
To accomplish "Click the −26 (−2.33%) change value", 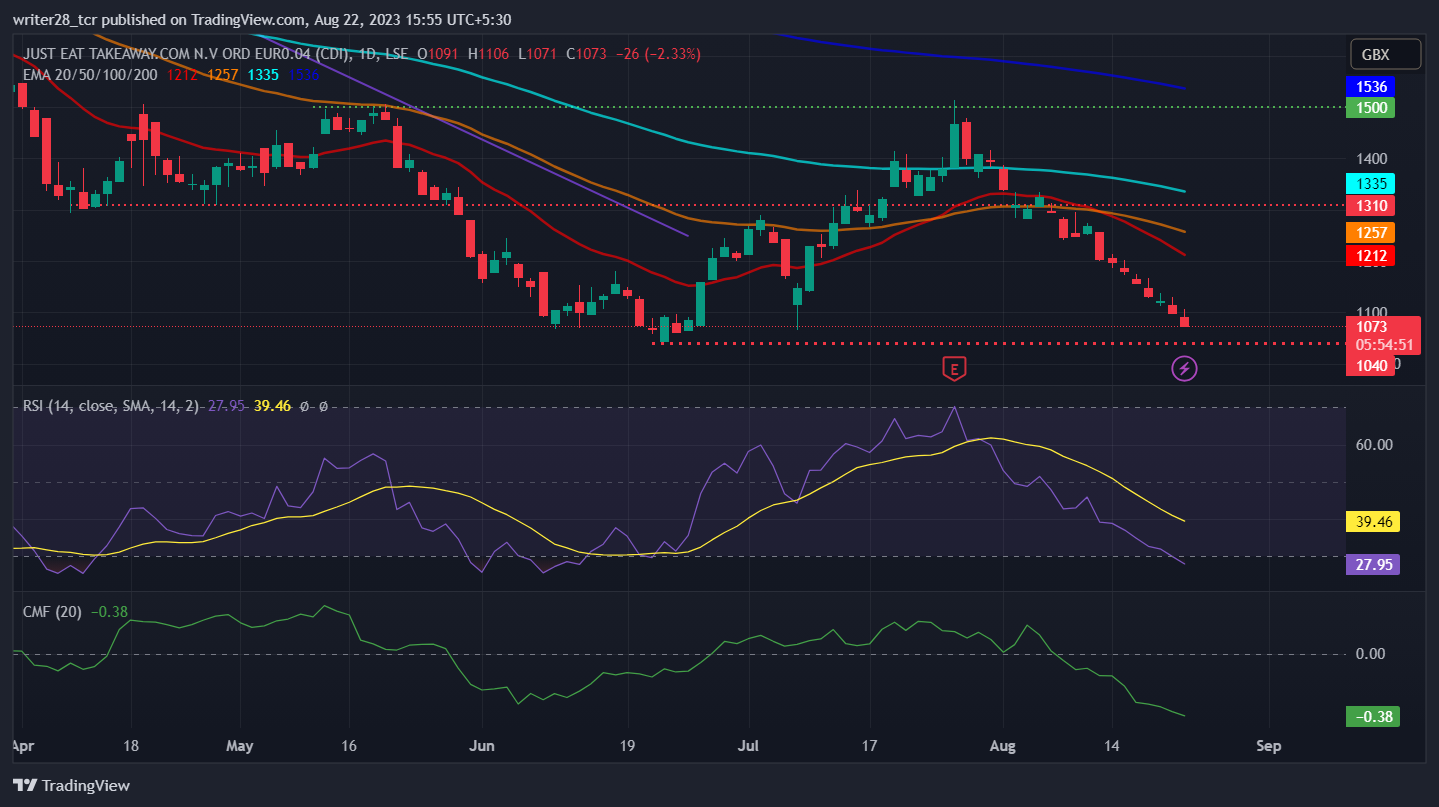I will [x=656, y=54].
